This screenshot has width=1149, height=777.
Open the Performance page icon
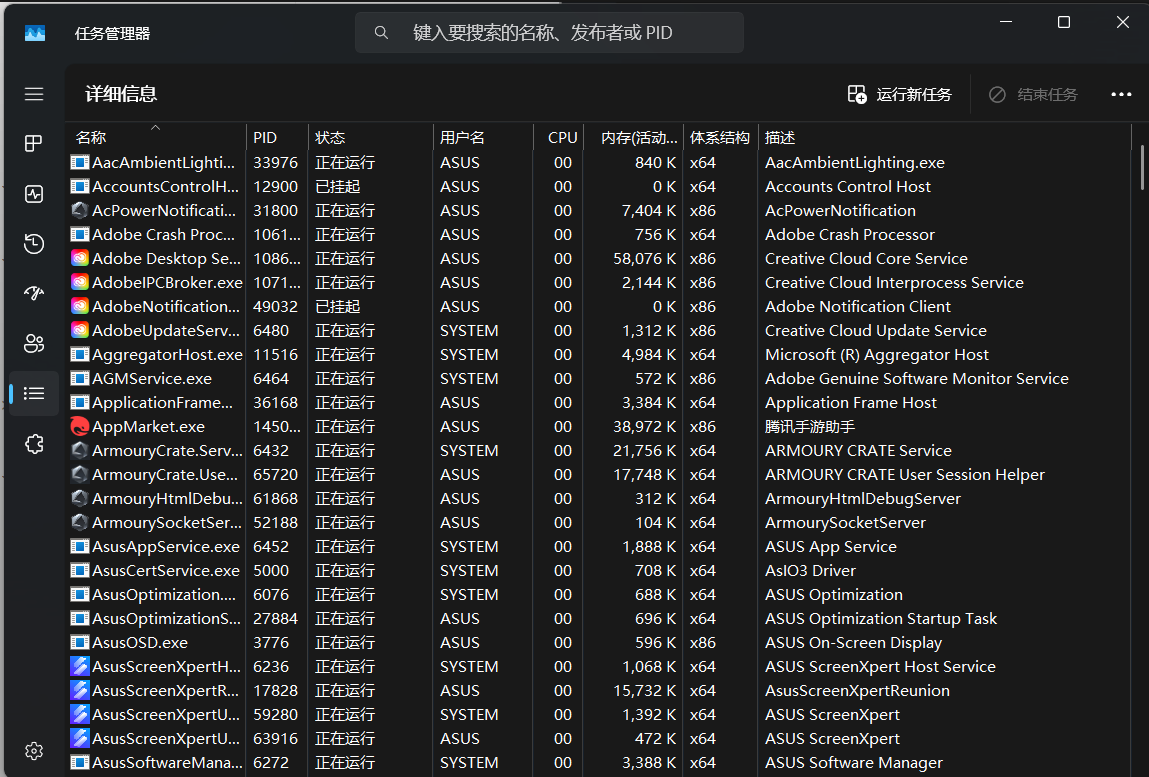point(34,194)
